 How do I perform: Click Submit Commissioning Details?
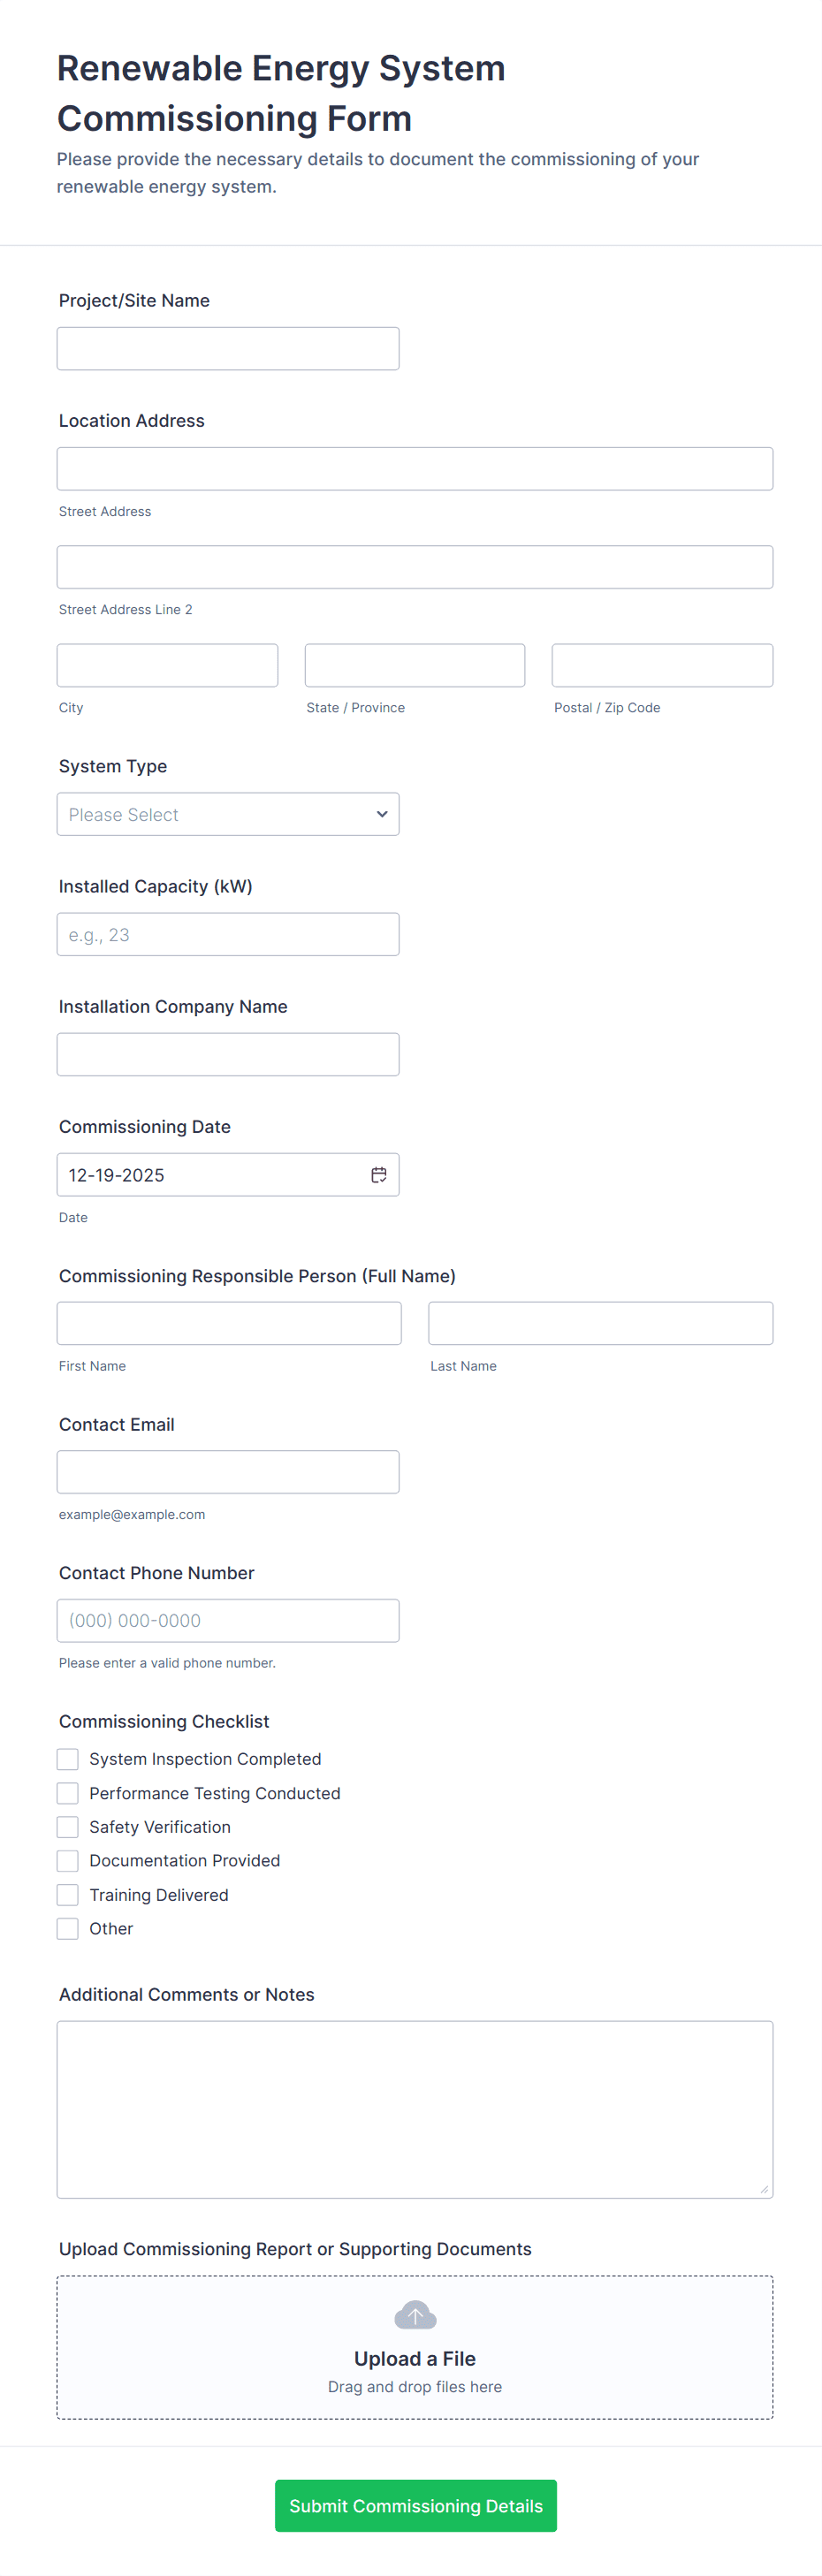(415, 2505)
